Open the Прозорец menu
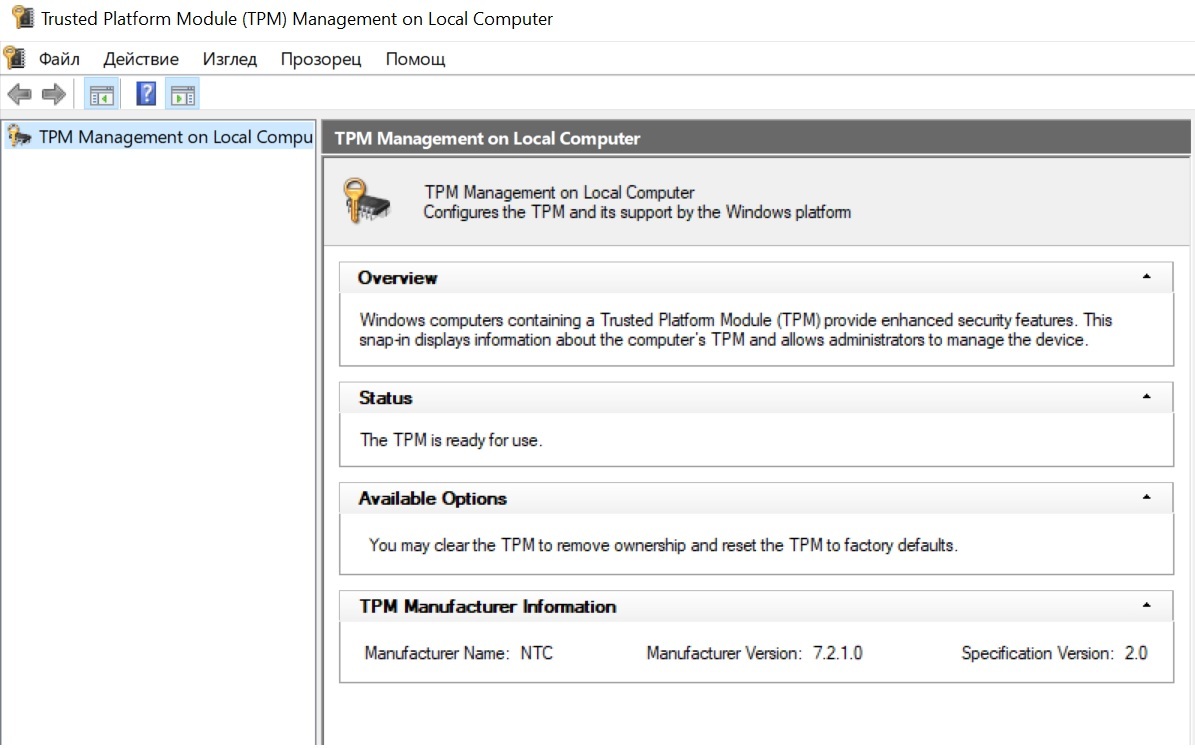The width and height of the screenshot is (1195, 748). pyautogui.click(x=321, y=59)
